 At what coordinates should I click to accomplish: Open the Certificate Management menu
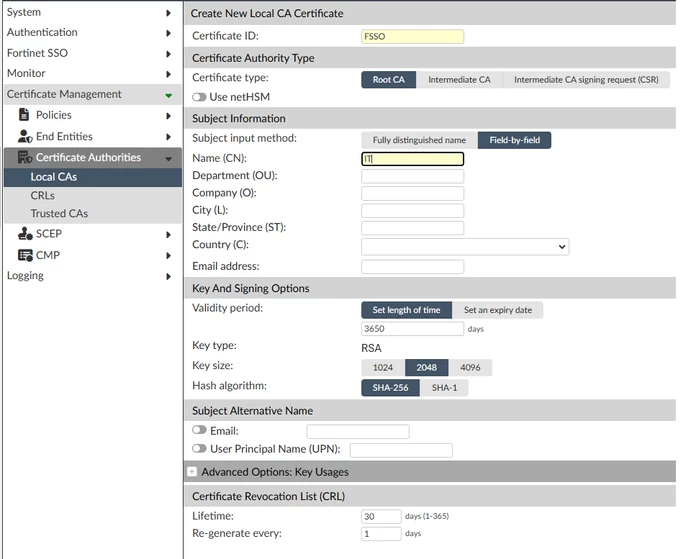(x=93, y=94)
